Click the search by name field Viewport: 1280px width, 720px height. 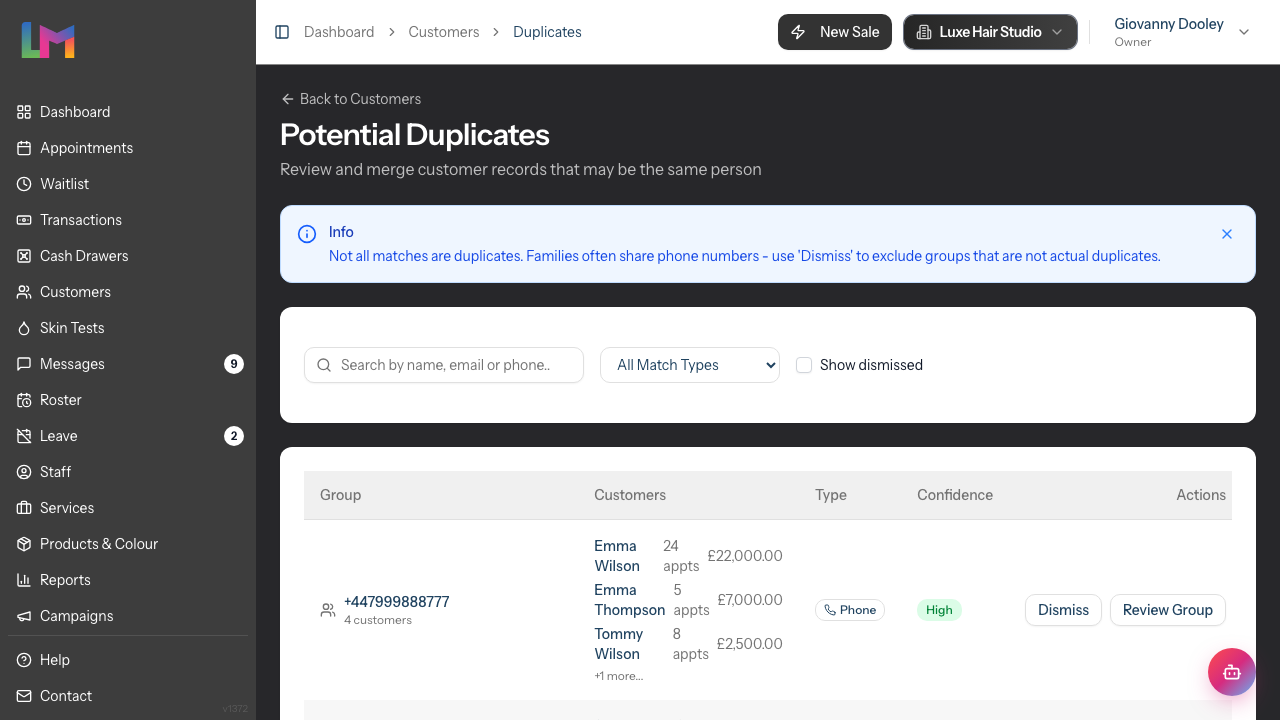(444, 365)
